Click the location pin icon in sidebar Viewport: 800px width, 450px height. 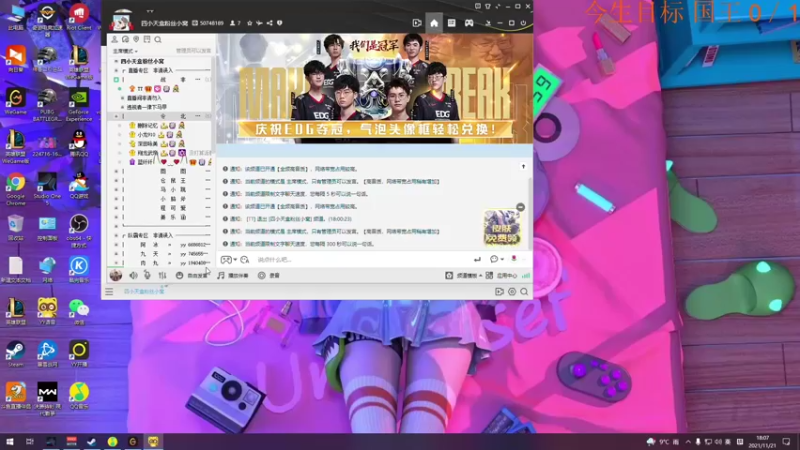(x=136, y=39)
